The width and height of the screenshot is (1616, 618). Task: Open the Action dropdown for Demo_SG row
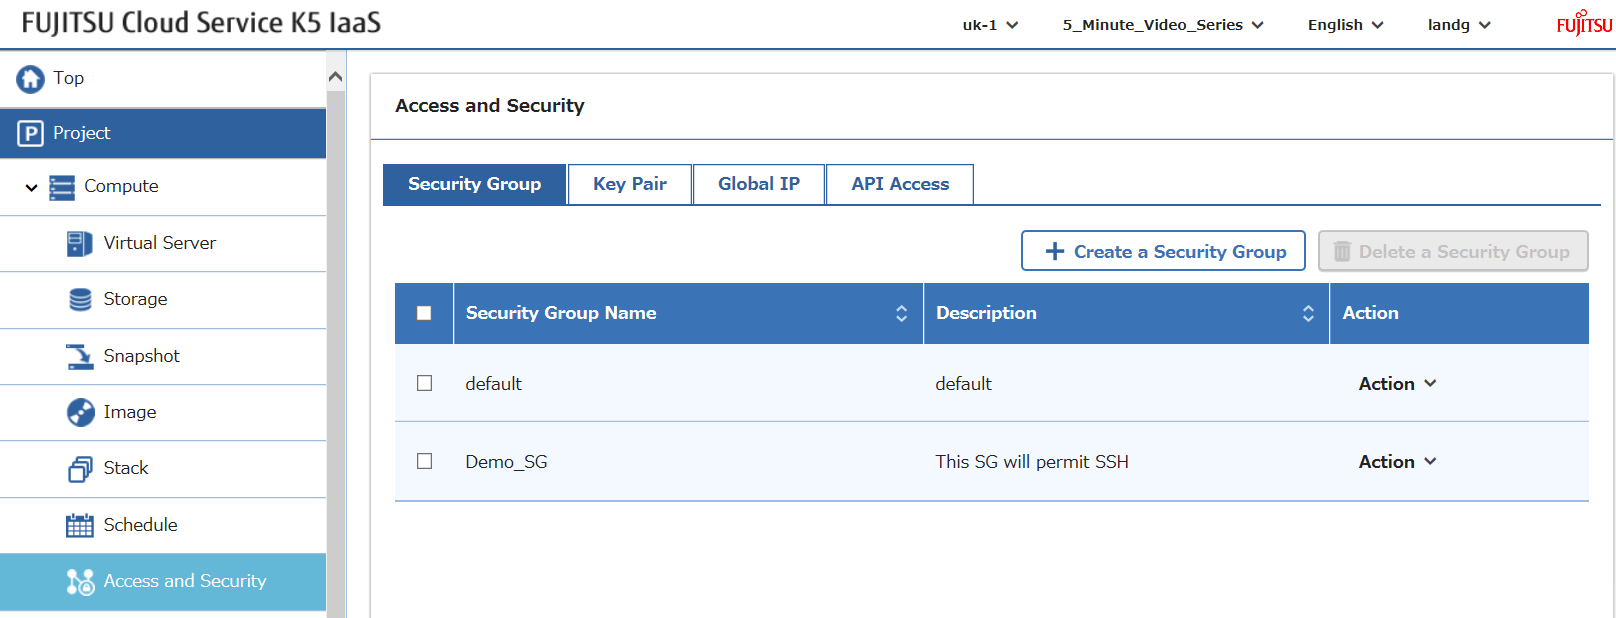1397,461
